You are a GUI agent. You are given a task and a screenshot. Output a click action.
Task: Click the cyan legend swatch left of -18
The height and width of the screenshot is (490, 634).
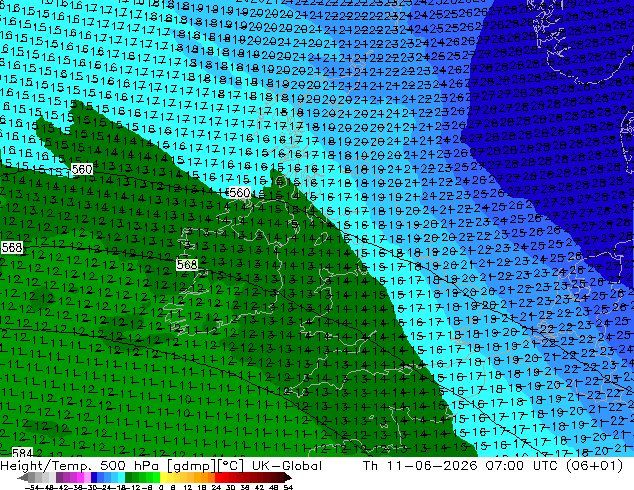tap(121, 477)
